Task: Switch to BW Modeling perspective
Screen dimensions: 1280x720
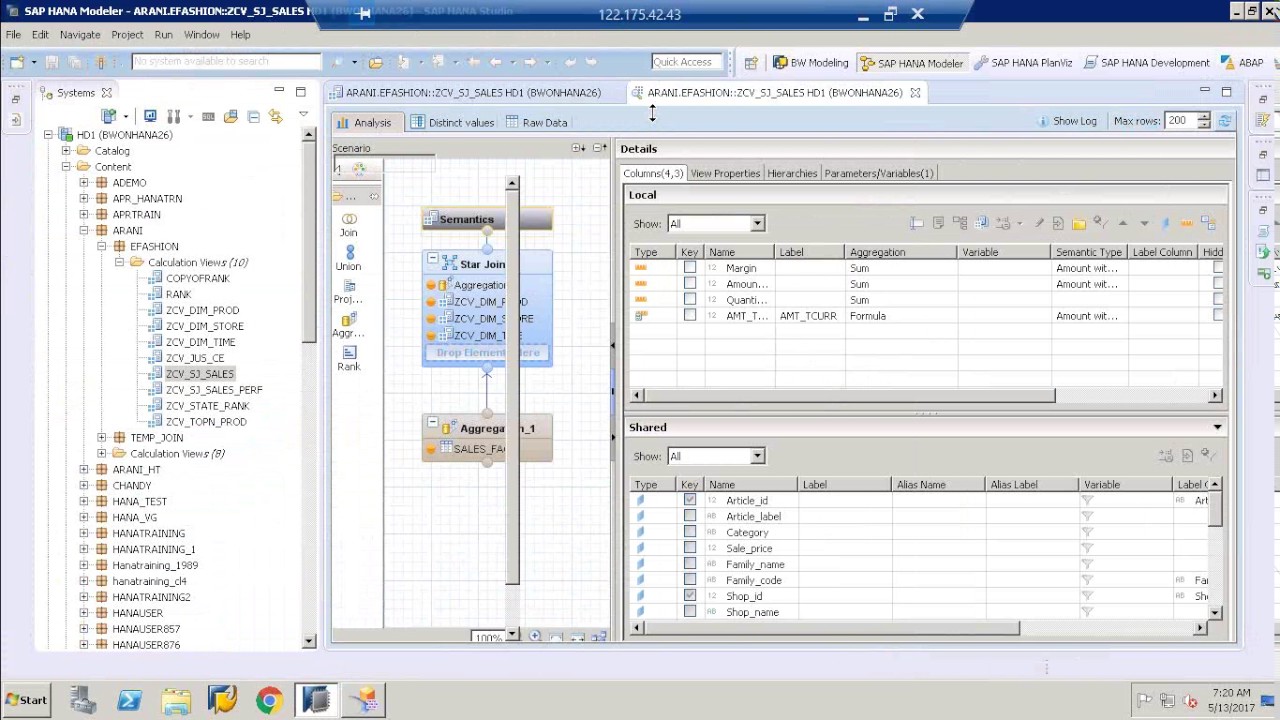Action: tap(811, 62)
